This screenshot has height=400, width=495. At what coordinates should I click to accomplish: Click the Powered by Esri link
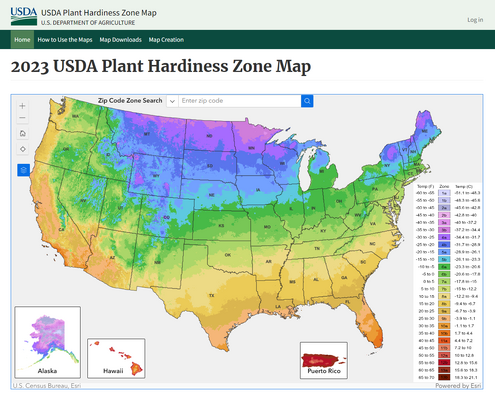(458, 386)
